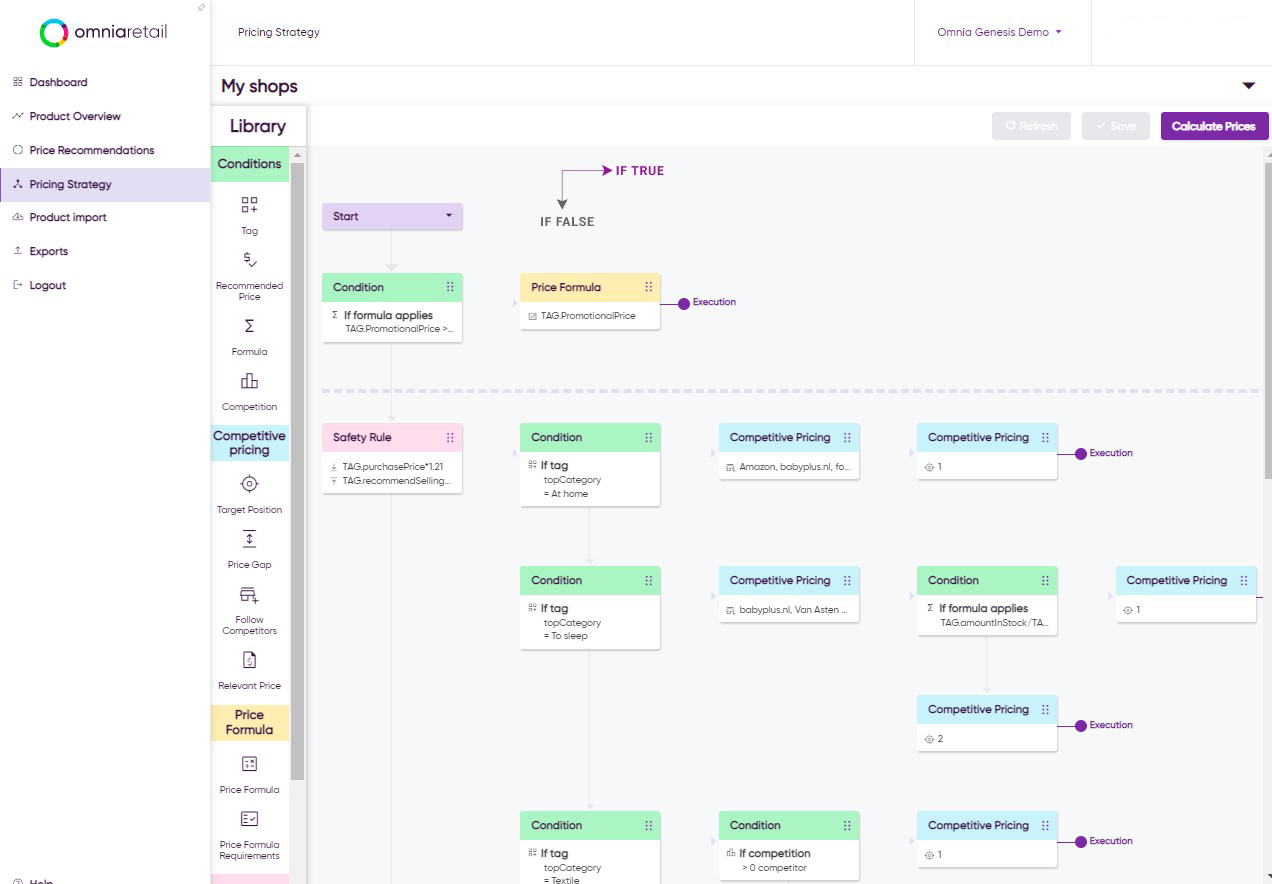The height and width of the screenshot is (884, 1272).
Task: Click the Recommended Price library icon
Action: pos(249,260)
